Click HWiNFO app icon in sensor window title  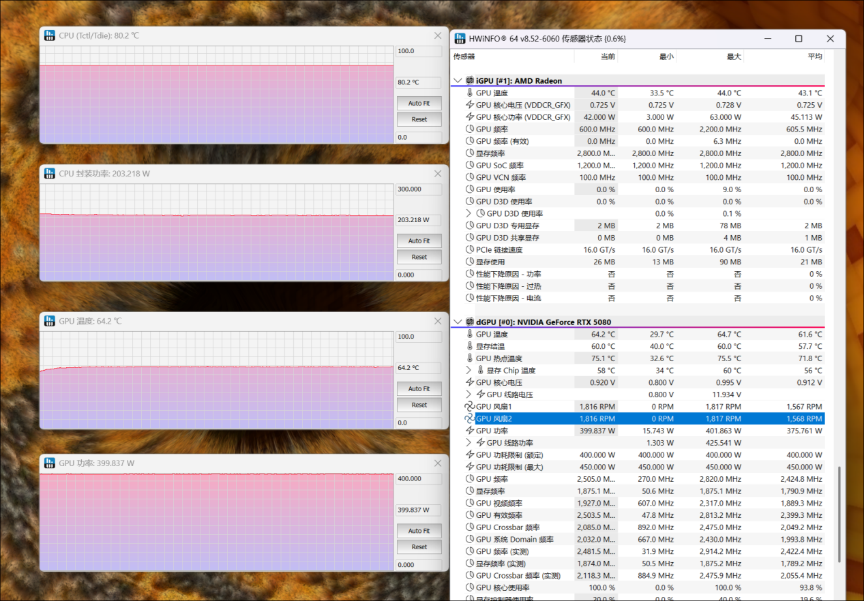click(x=460, y=39)
